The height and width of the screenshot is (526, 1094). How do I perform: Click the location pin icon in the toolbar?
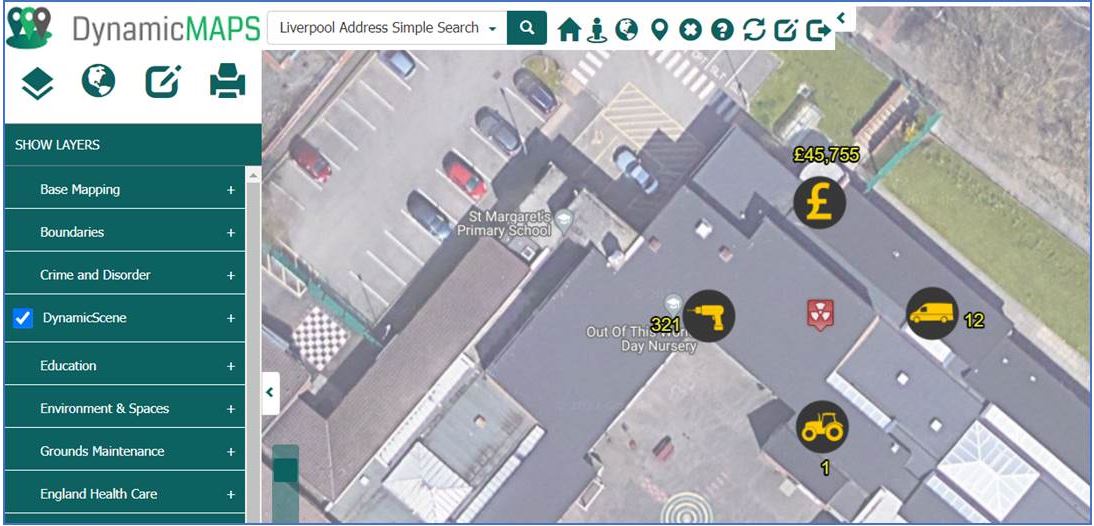[x=659, y=30]
